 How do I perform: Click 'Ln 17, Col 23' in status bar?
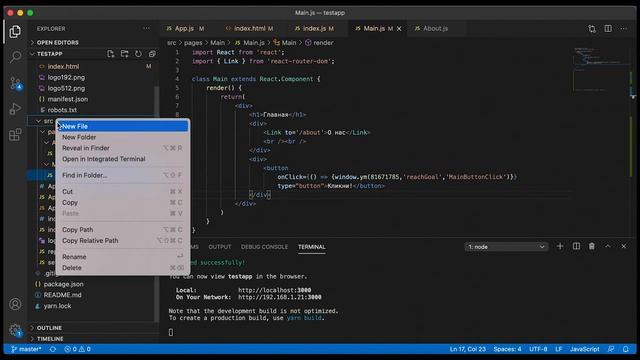point(467,349)
